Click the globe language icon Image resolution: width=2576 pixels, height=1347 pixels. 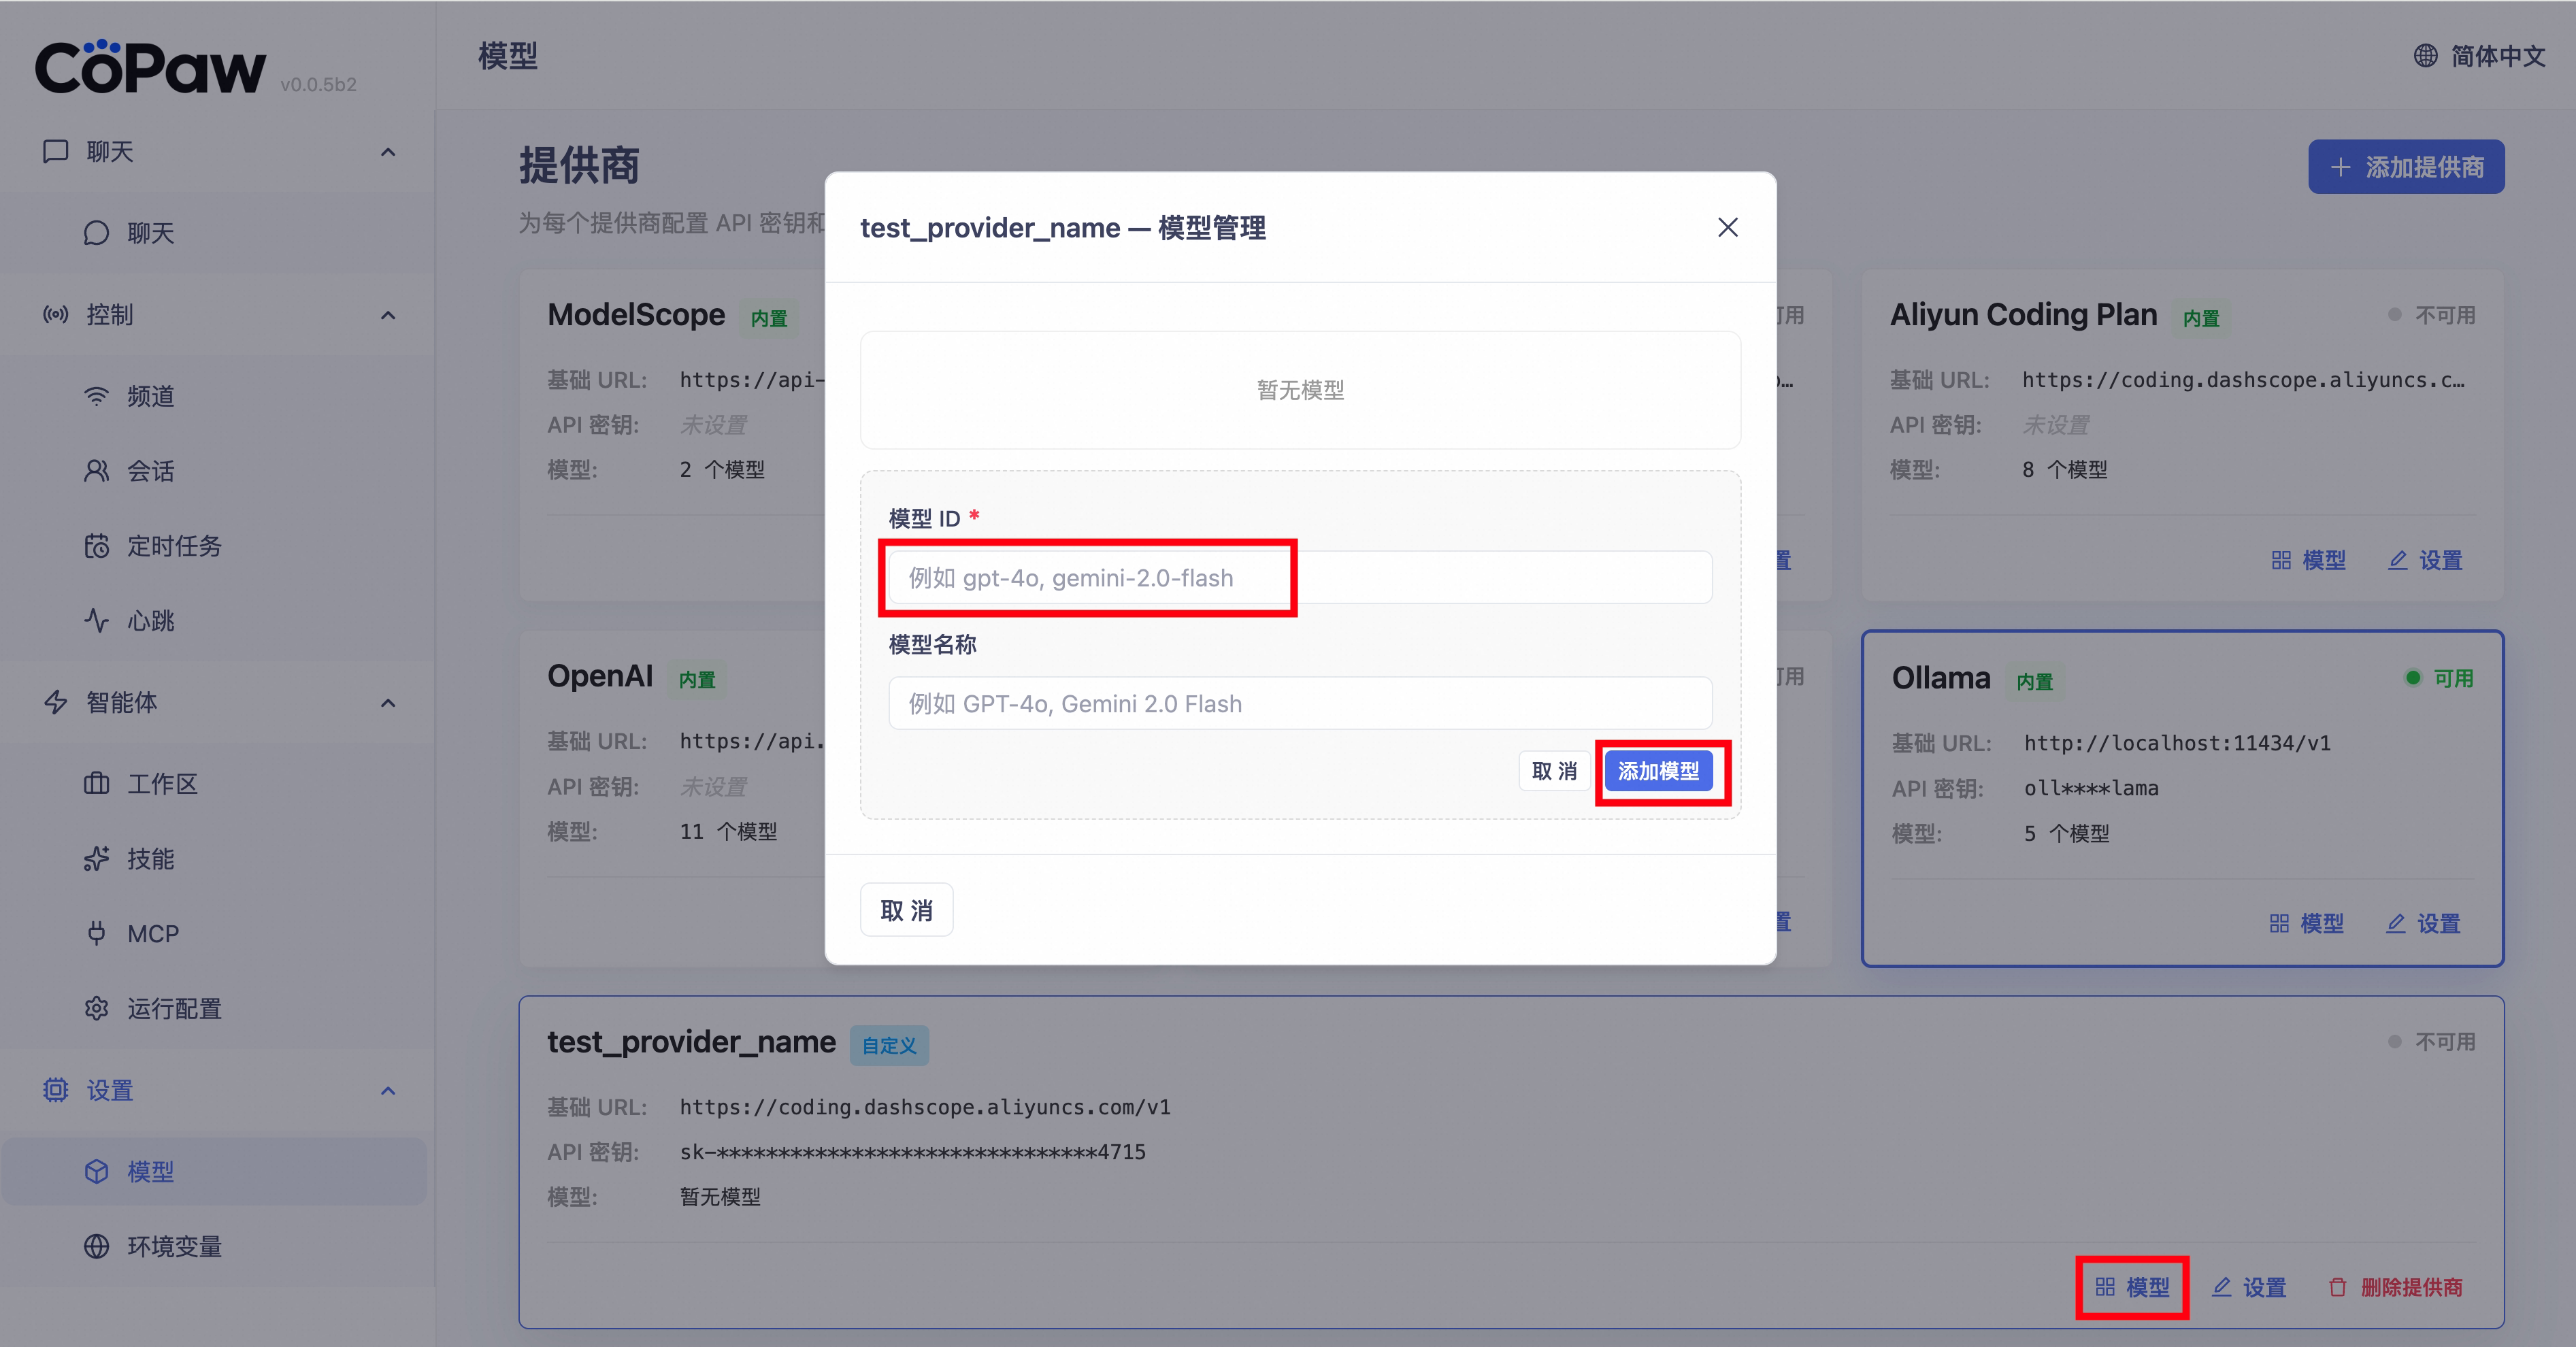click(2425, 56)
